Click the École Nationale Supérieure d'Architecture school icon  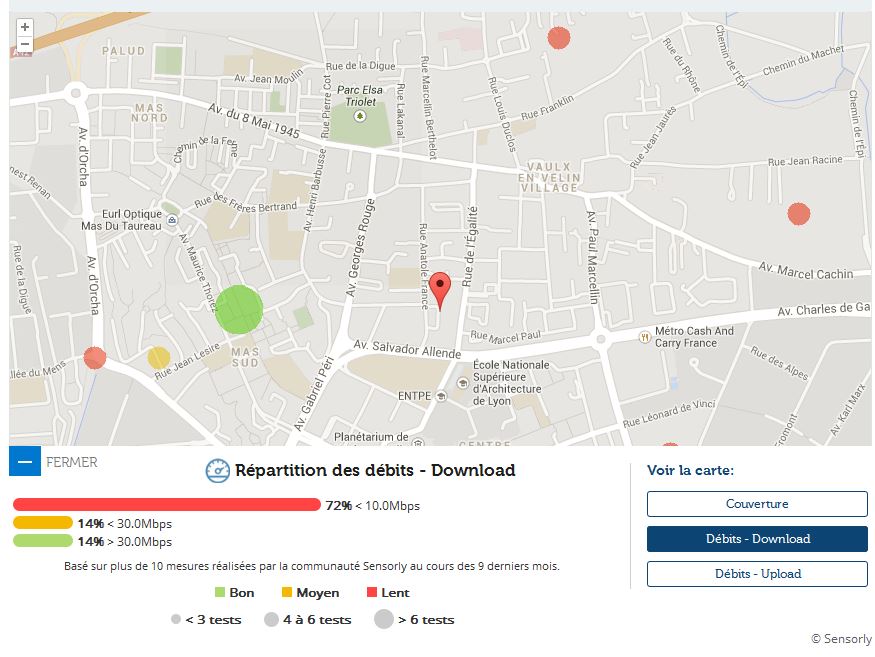click(x=463, y=383)
